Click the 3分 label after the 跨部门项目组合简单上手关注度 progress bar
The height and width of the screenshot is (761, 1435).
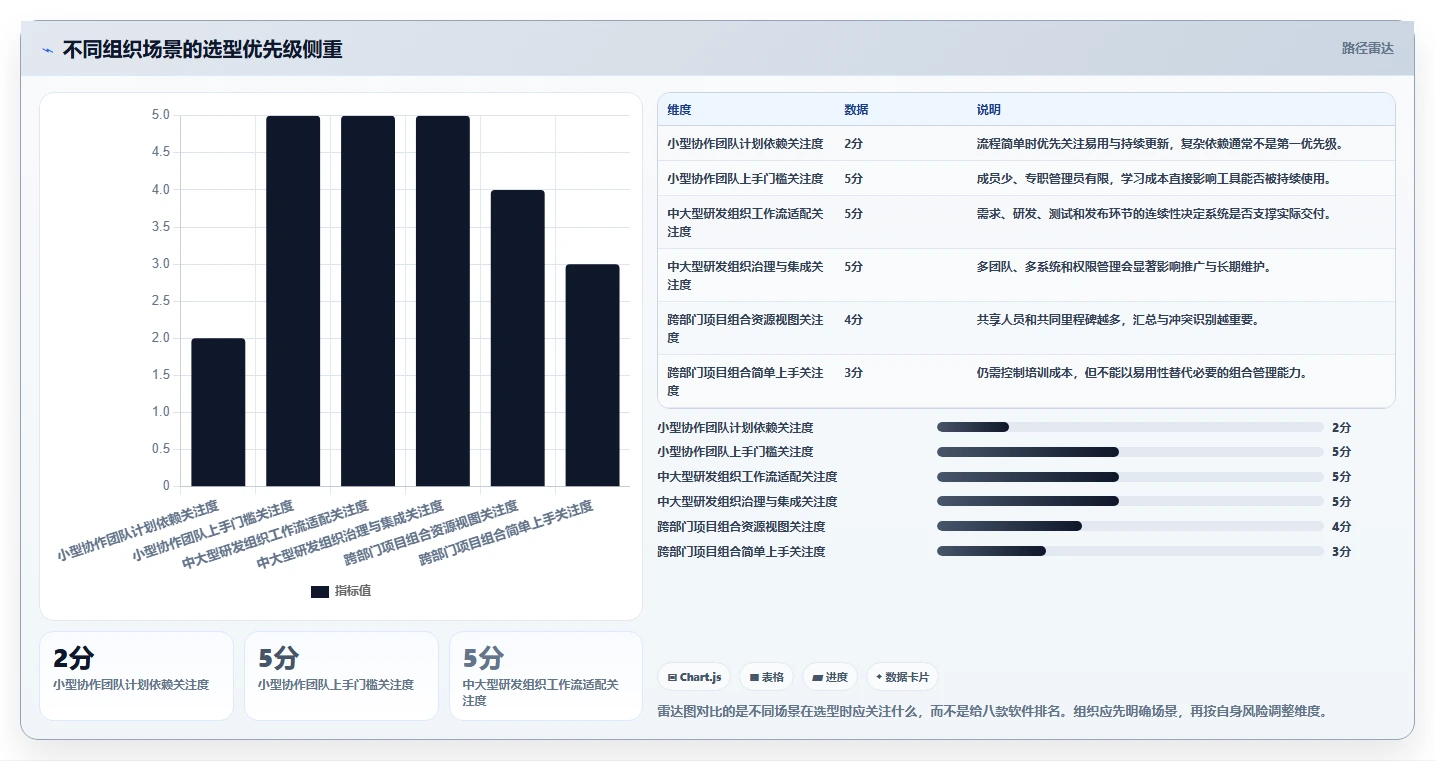(1341, 552)
